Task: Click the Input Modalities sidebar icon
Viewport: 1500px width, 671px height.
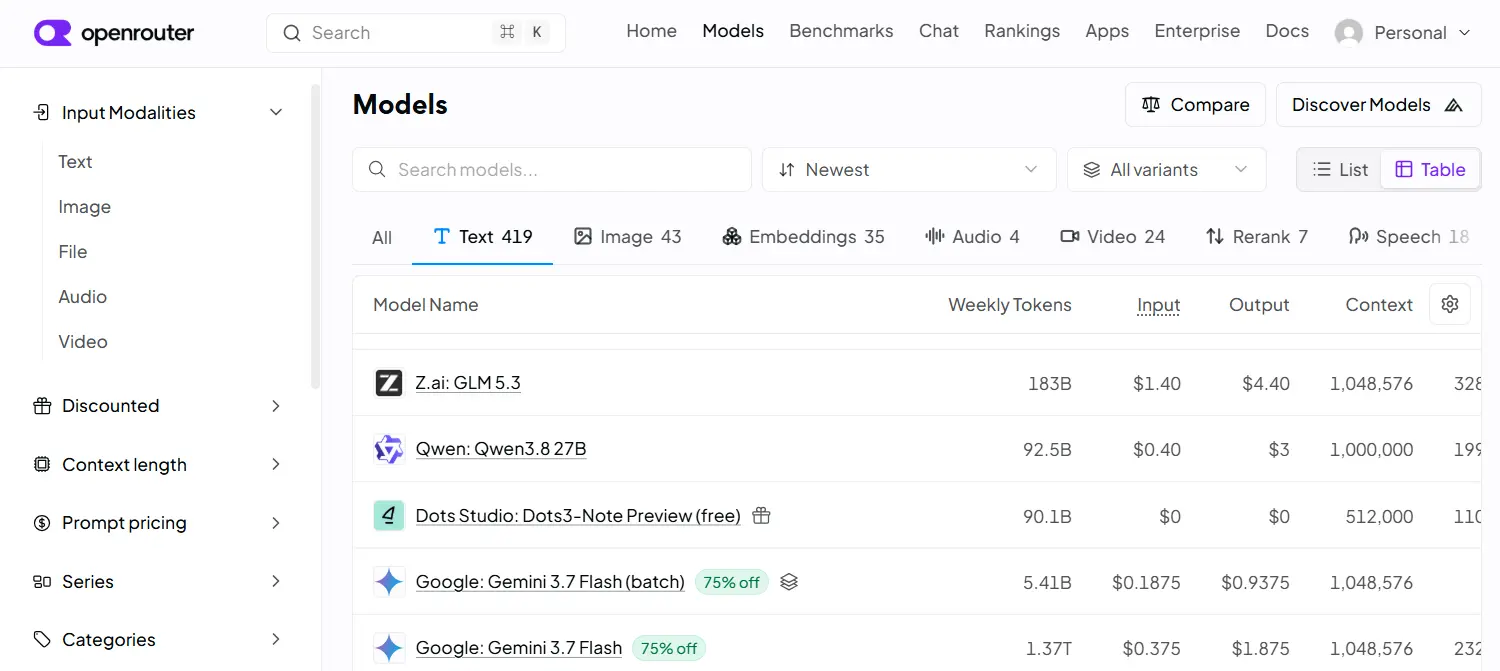Action: click(x=42, y=112)
